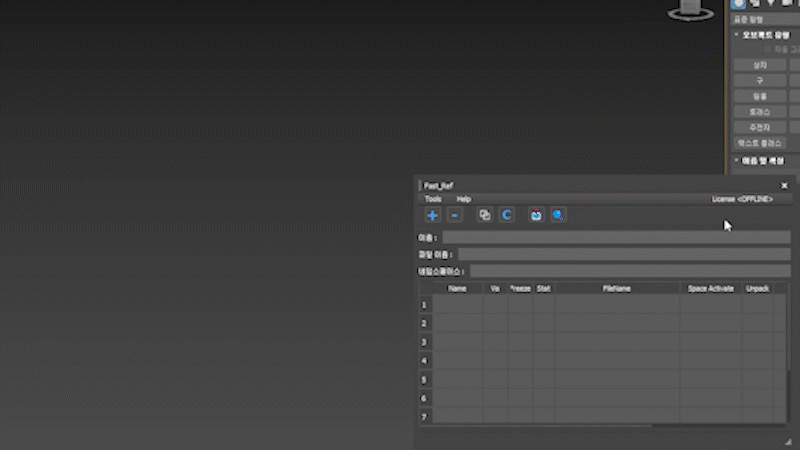Click the ViewCube in viewport corner
The width and height of the screenshot is (800, 450).
point(688,9)
